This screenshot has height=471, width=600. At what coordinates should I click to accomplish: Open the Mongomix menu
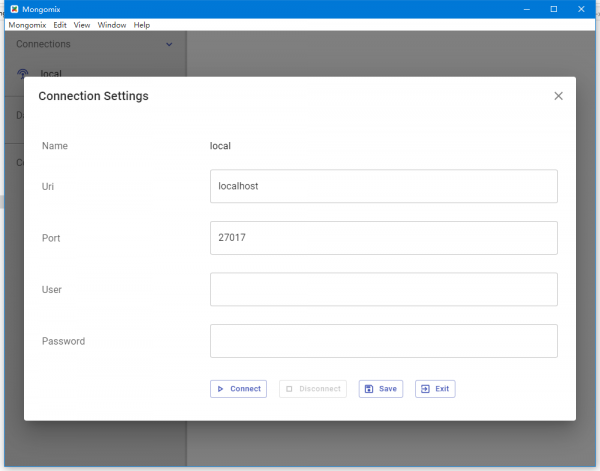[27, 25]
